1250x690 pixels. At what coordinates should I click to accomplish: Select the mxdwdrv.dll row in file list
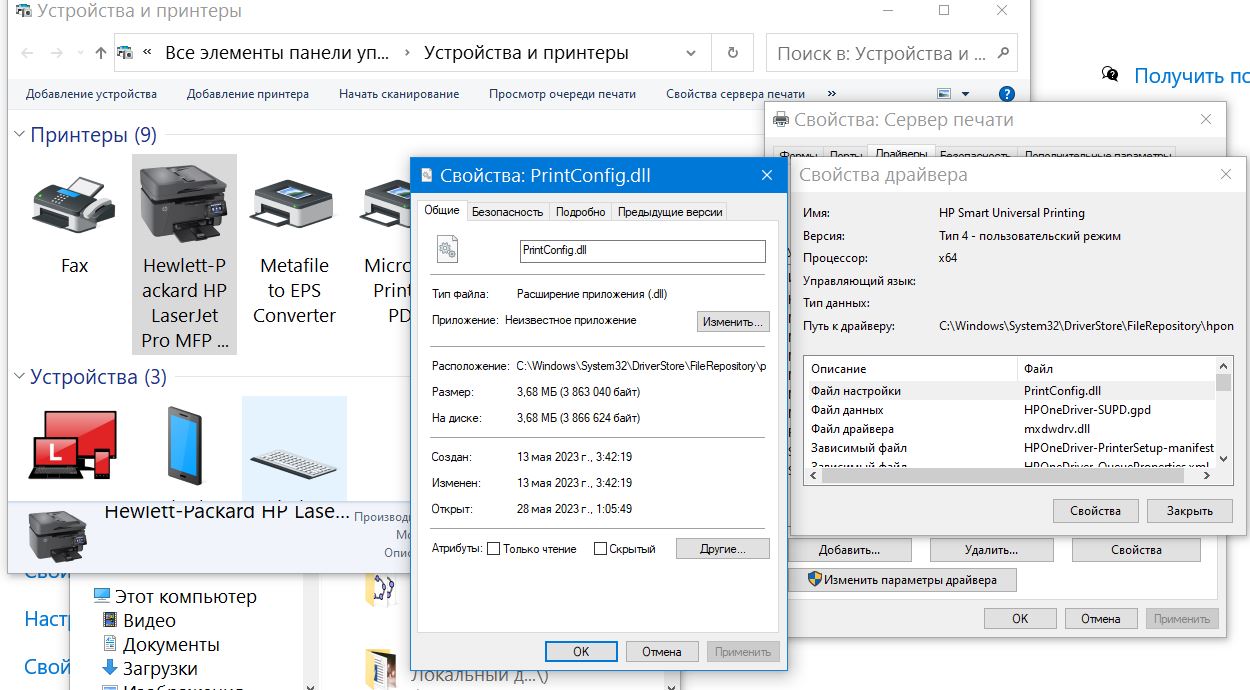(1009, 429)
